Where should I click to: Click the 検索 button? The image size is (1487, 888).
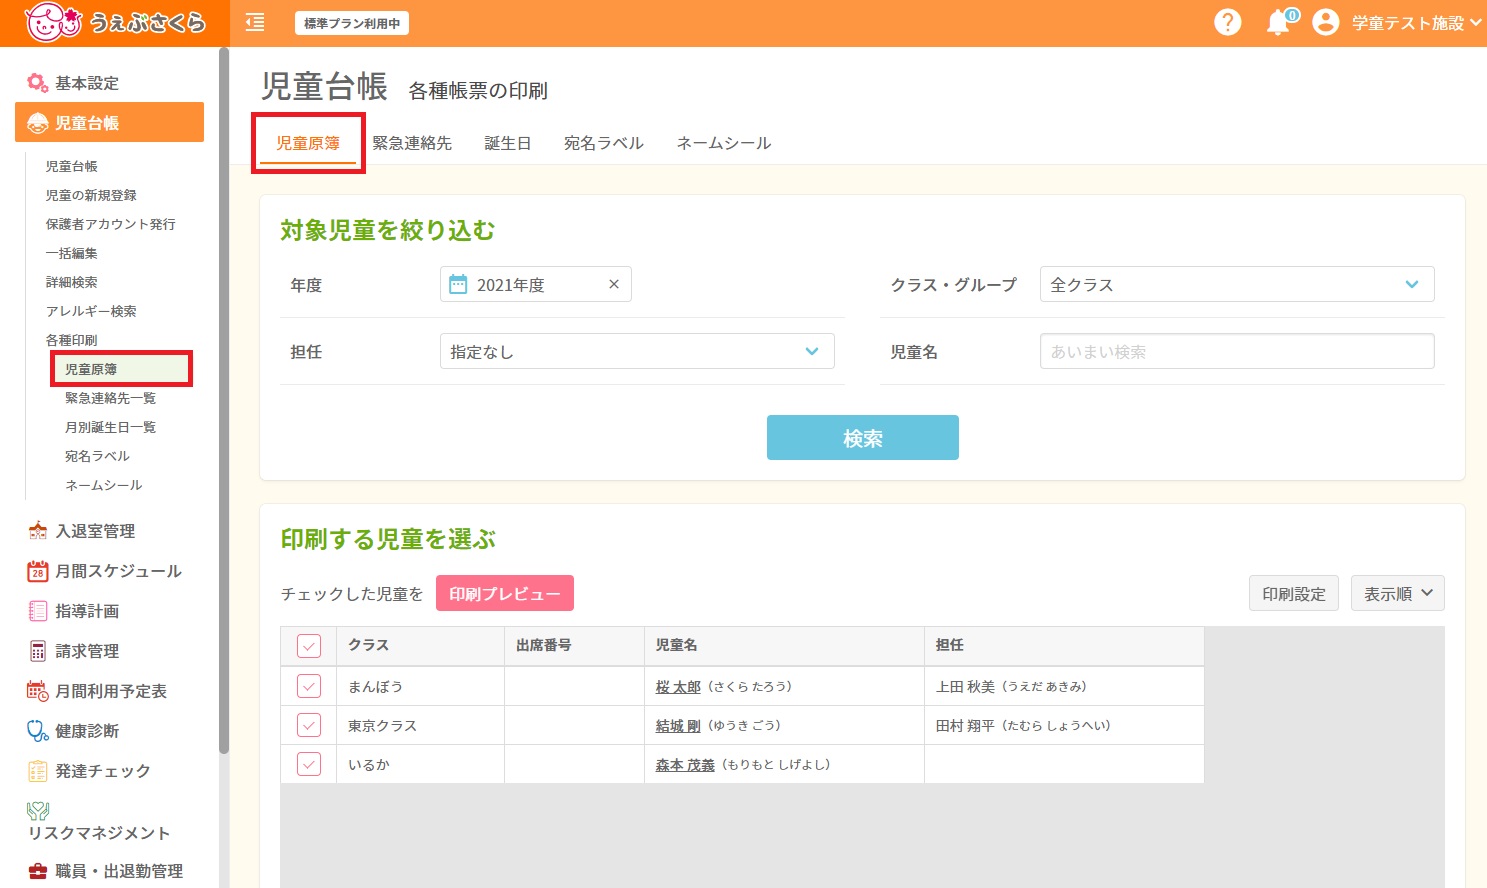pos(863,438)
